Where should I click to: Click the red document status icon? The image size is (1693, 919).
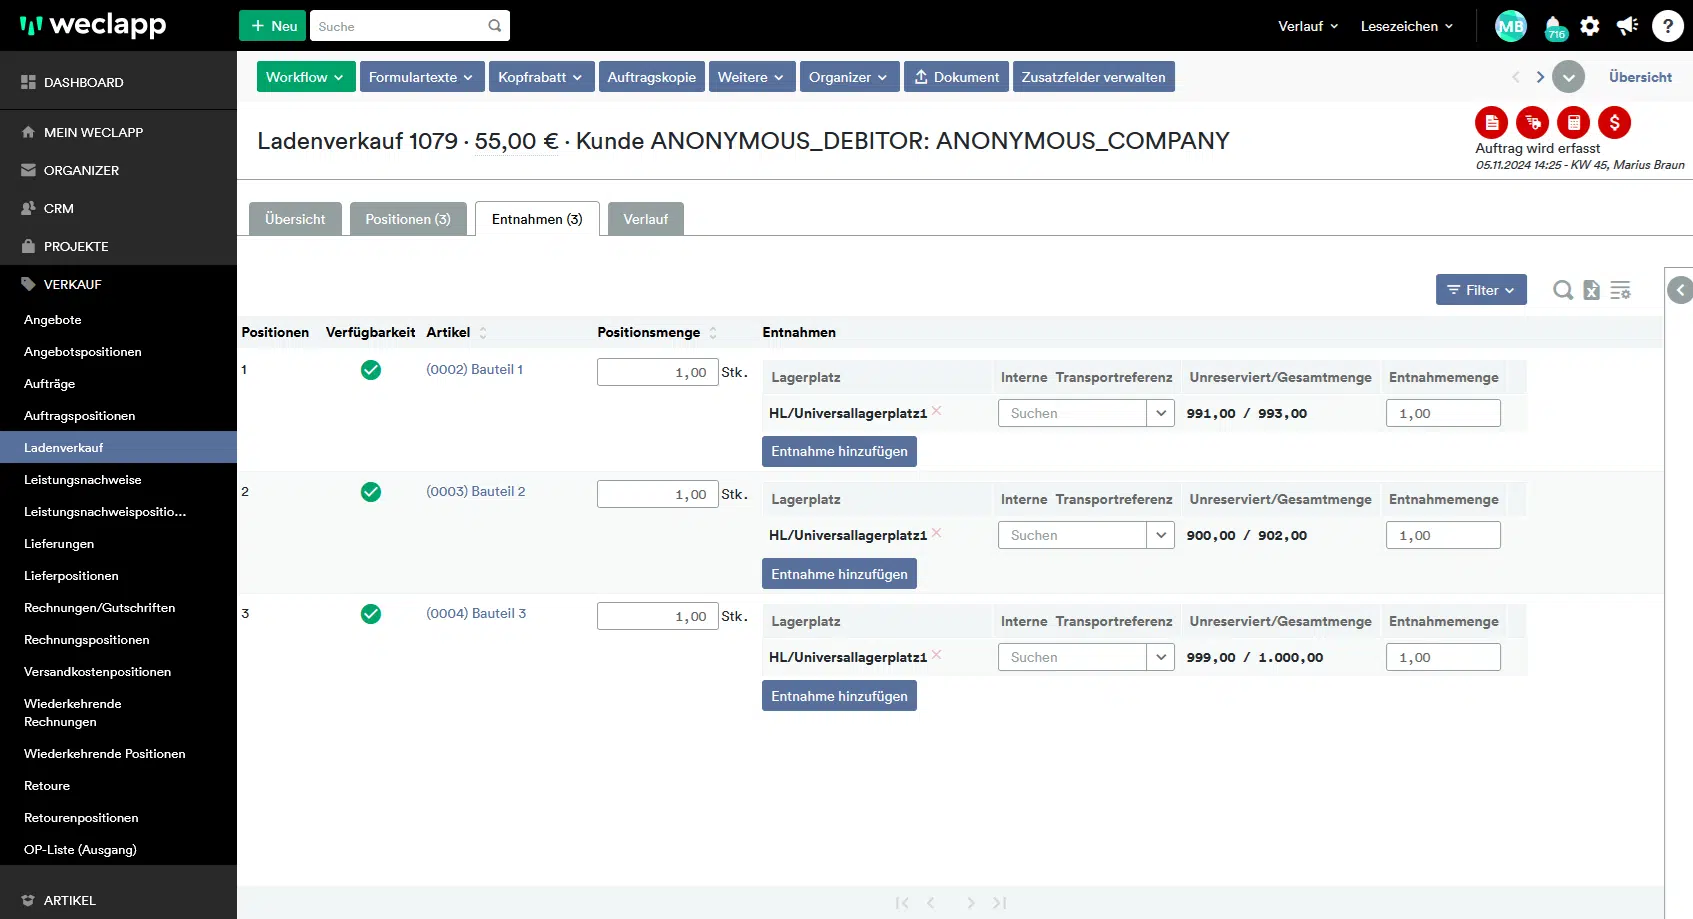pos(1491,123)
